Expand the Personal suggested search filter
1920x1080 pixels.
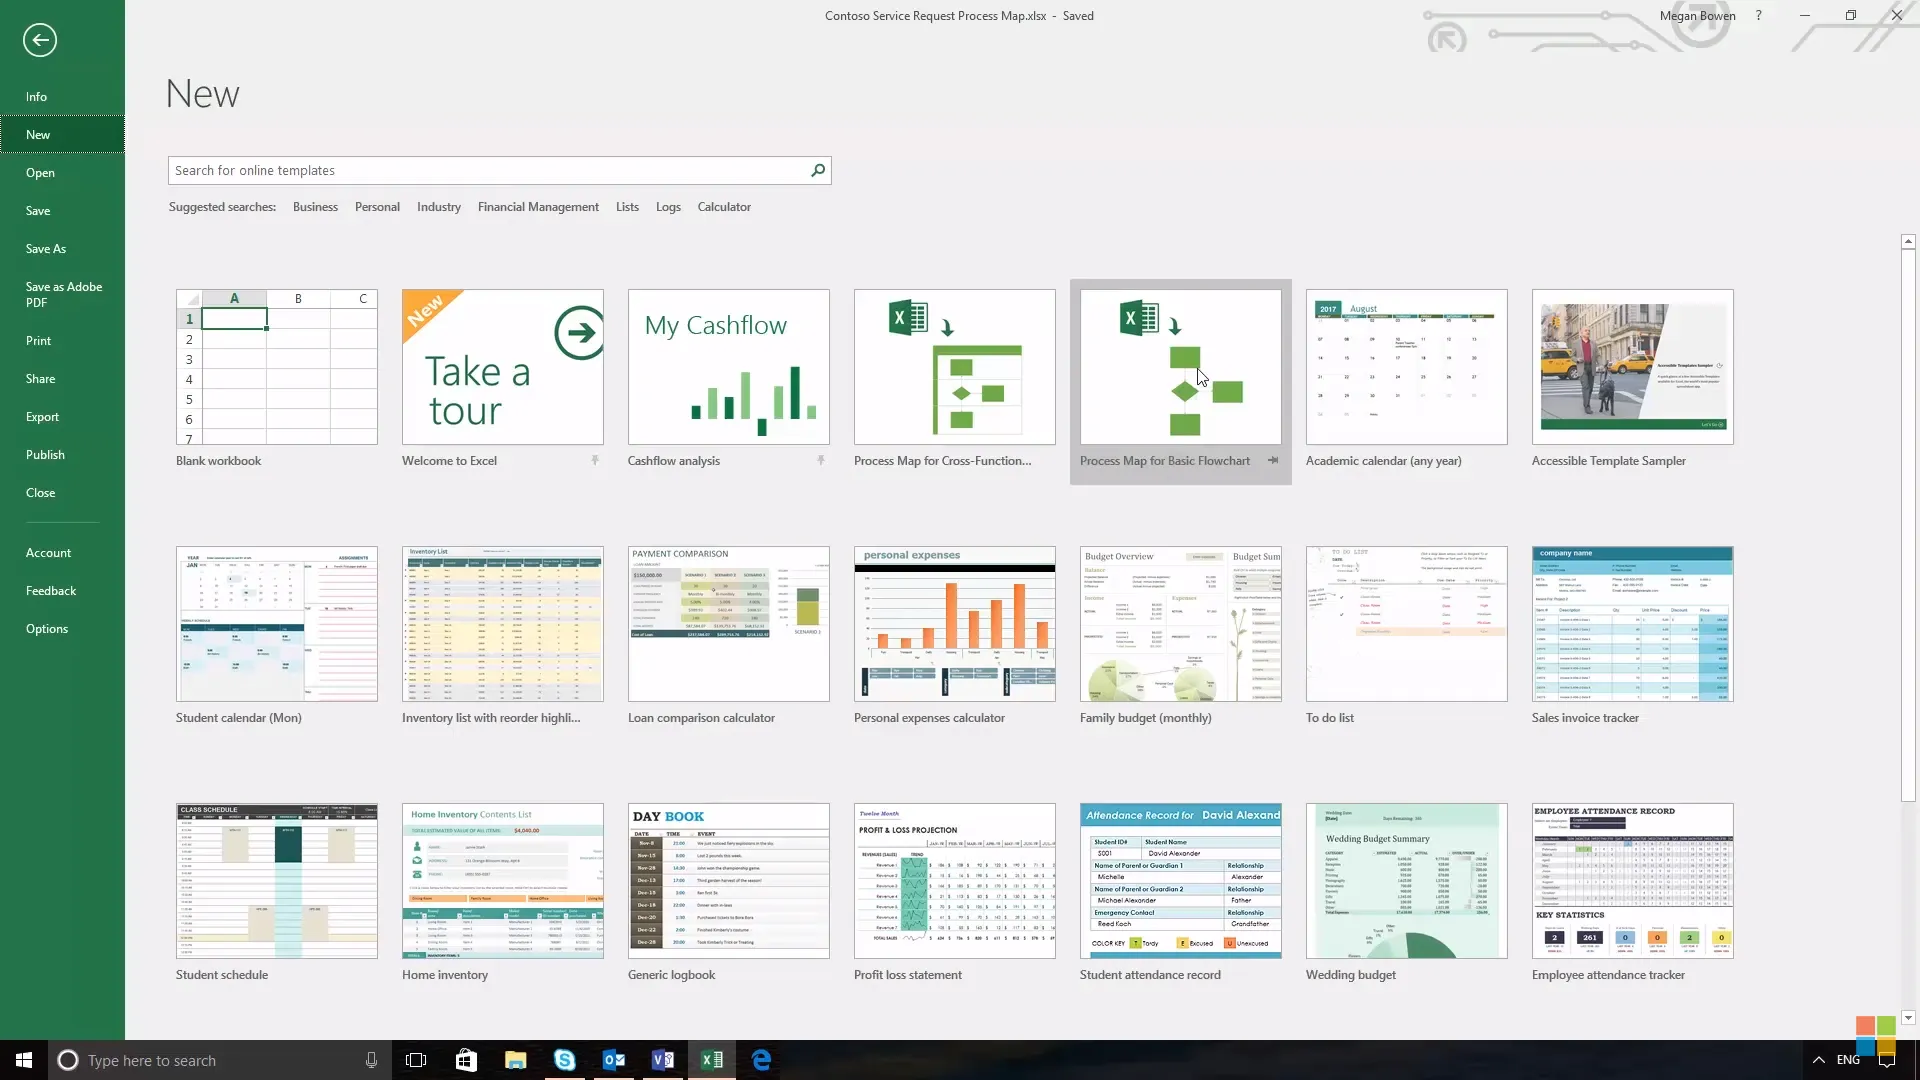pyautogui.click(x=377, y=206)
